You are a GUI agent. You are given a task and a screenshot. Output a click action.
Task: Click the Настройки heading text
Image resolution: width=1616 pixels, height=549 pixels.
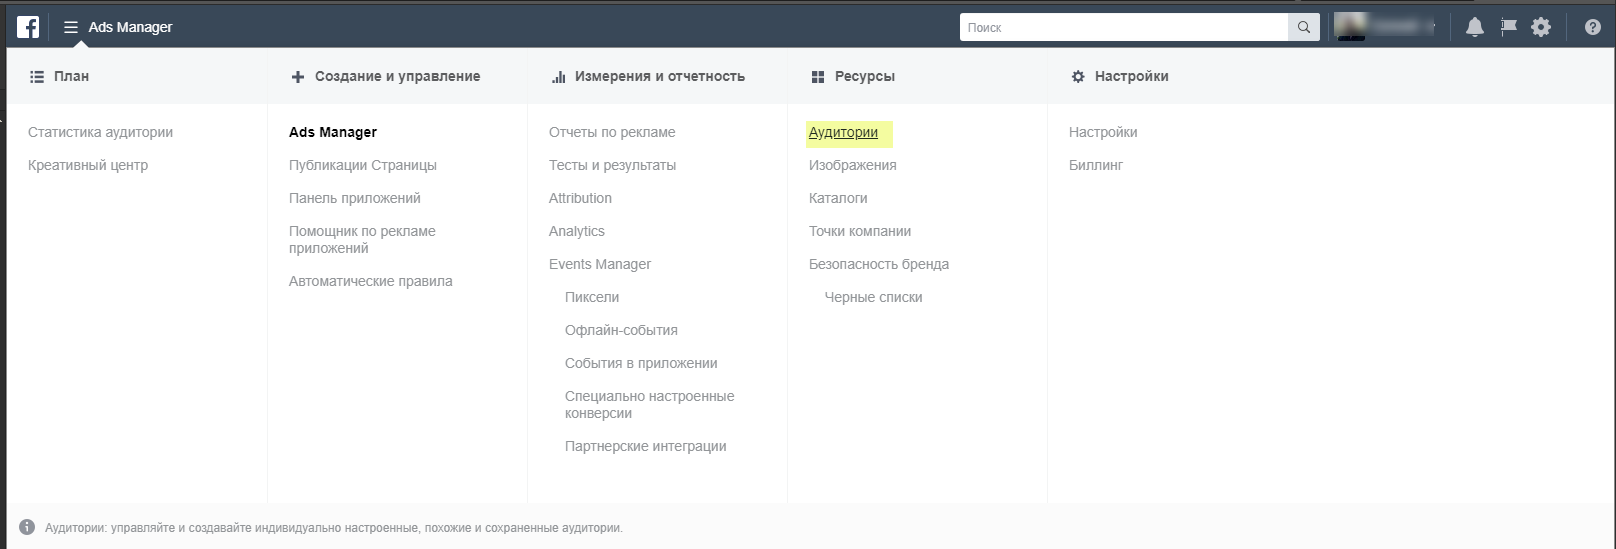pos(1131,76)
